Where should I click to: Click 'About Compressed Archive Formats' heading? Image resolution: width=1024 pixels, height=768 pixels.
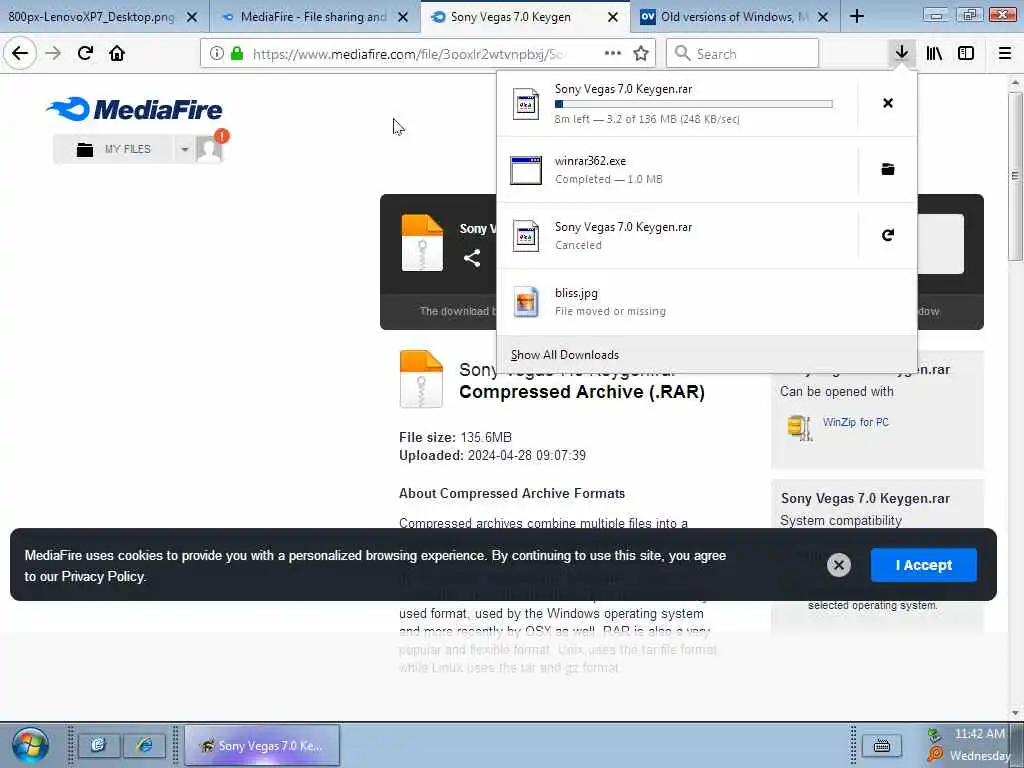tap(512, 494)
